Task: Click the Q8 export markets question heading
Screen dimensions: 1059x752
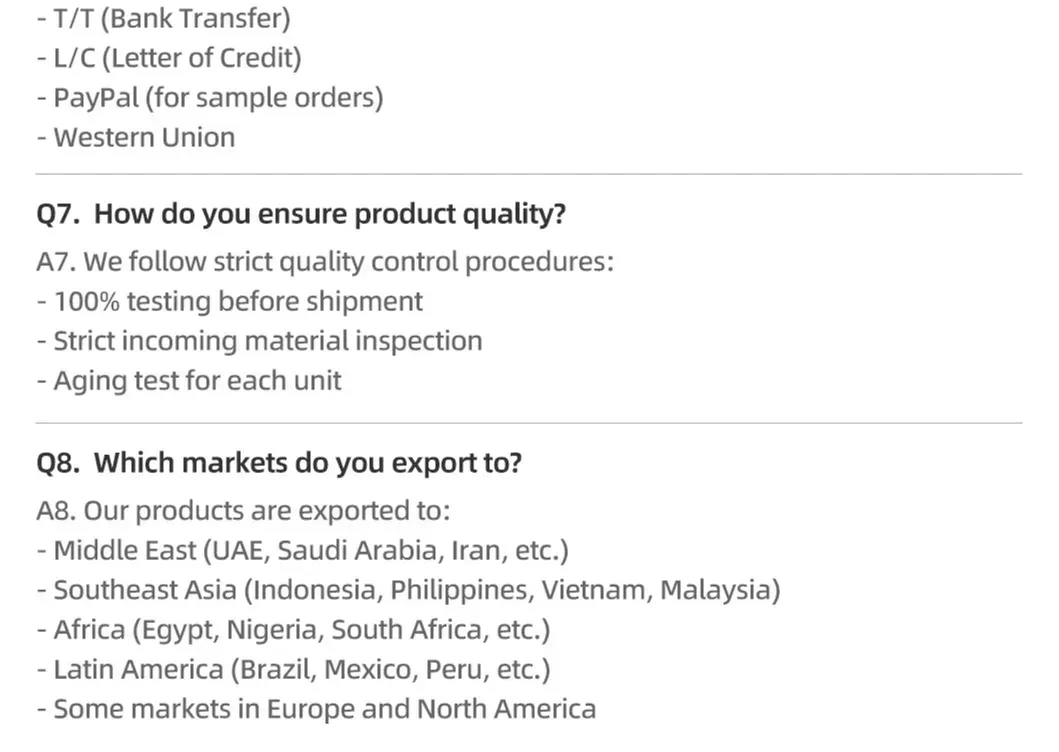Action: pyautogui.click(x=279, y=463)
